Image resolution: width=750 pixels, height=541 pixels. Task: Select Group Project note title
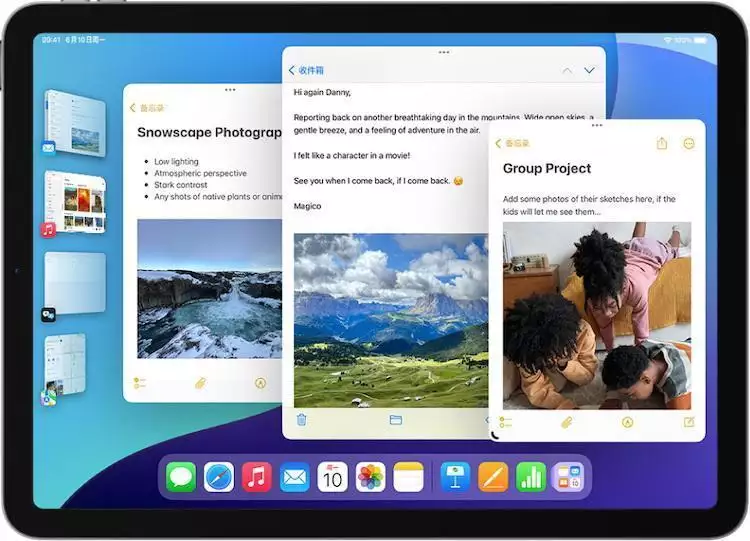(547, 168)
